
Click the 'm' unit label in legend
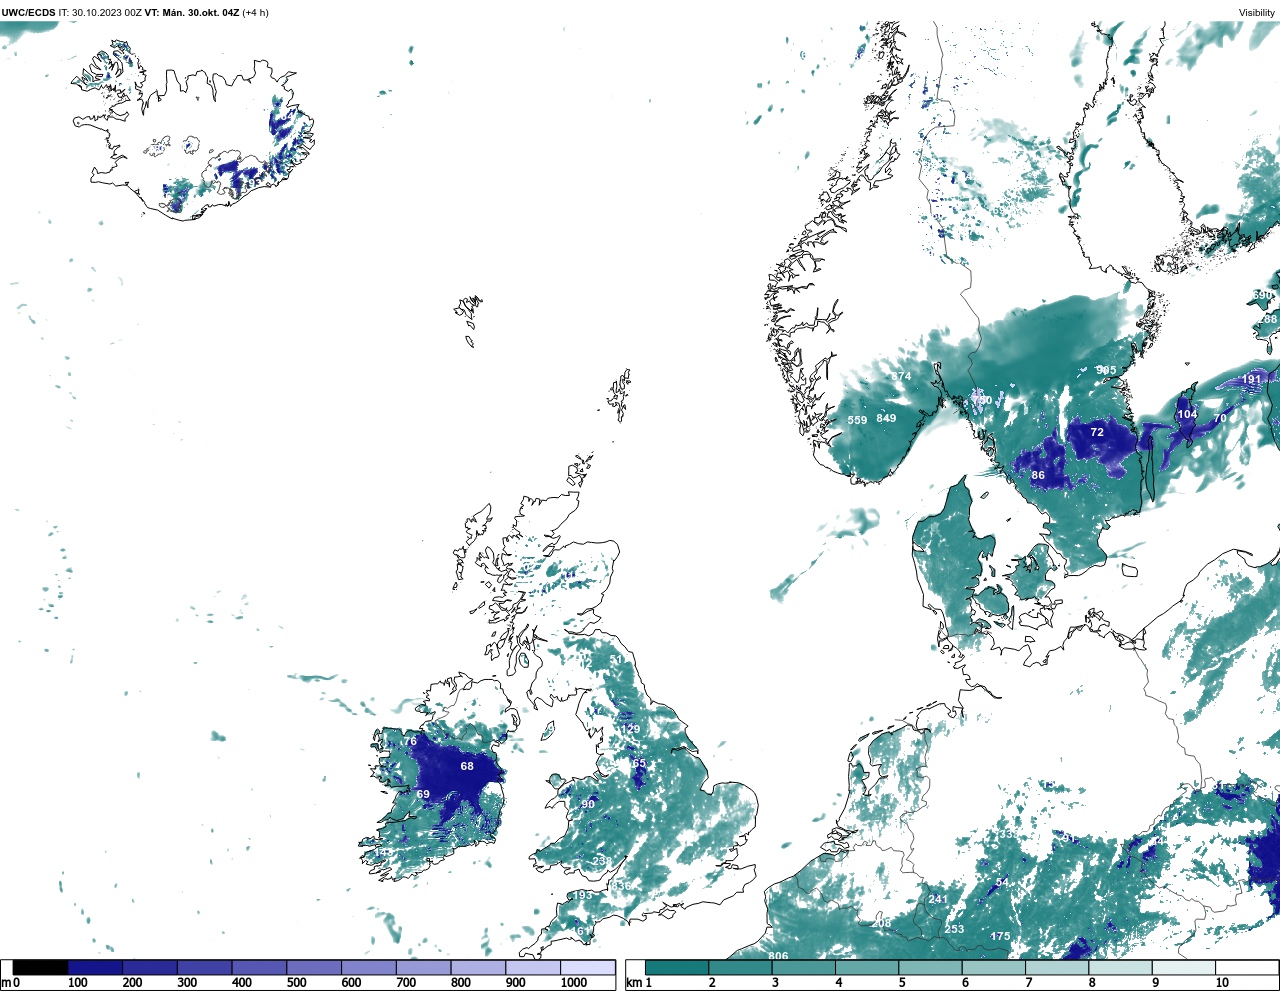(x=6, y=983)
